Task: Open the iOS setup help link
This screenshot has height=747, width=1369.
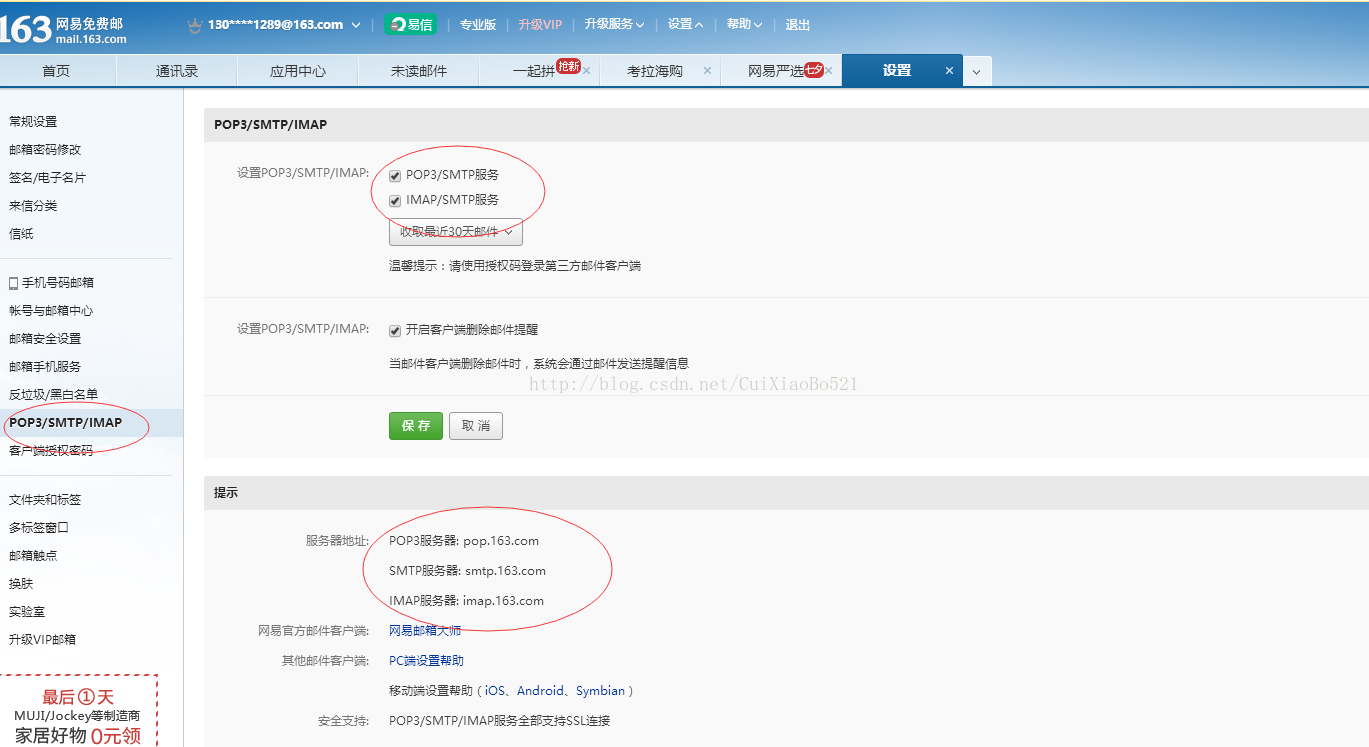Action: (495, 691)
